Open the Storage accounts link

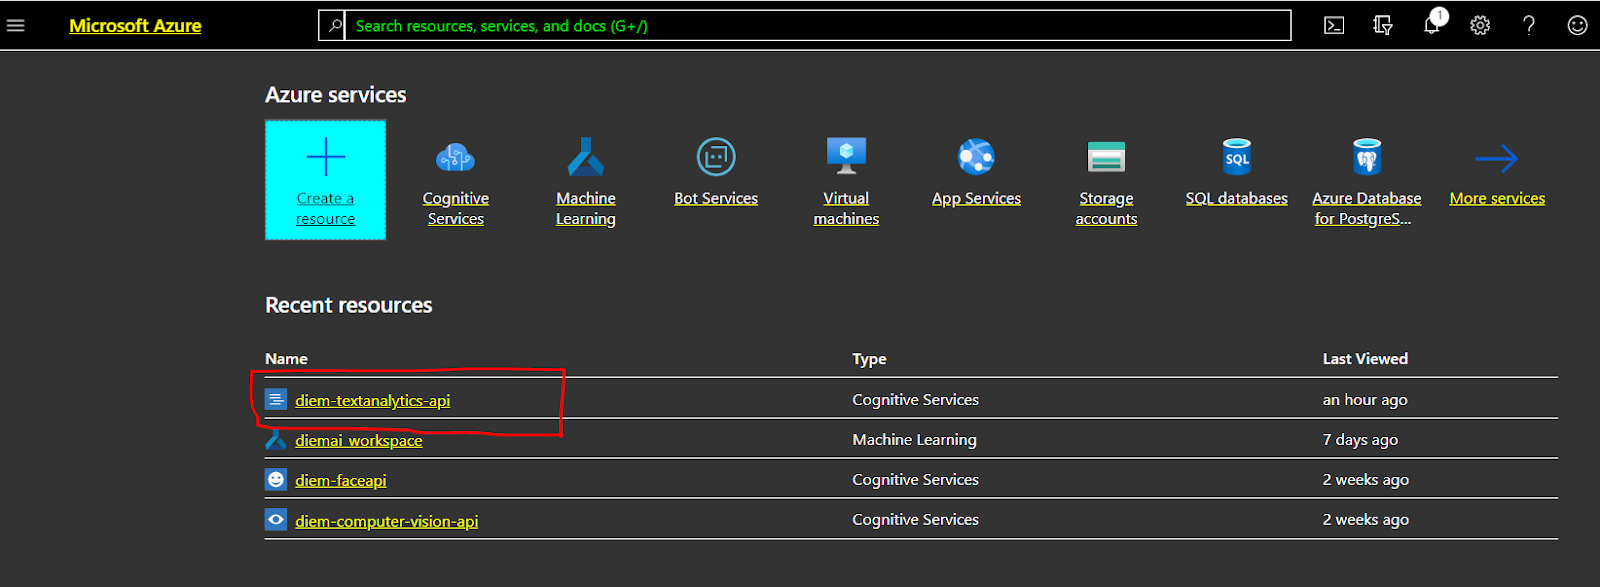click(x=1106, y=209)
